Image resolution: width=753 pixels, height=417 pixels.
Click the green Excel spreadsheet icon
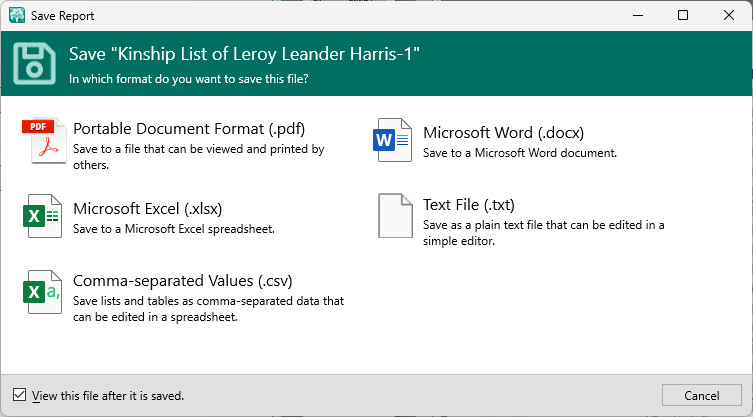[x=43, y=216]
